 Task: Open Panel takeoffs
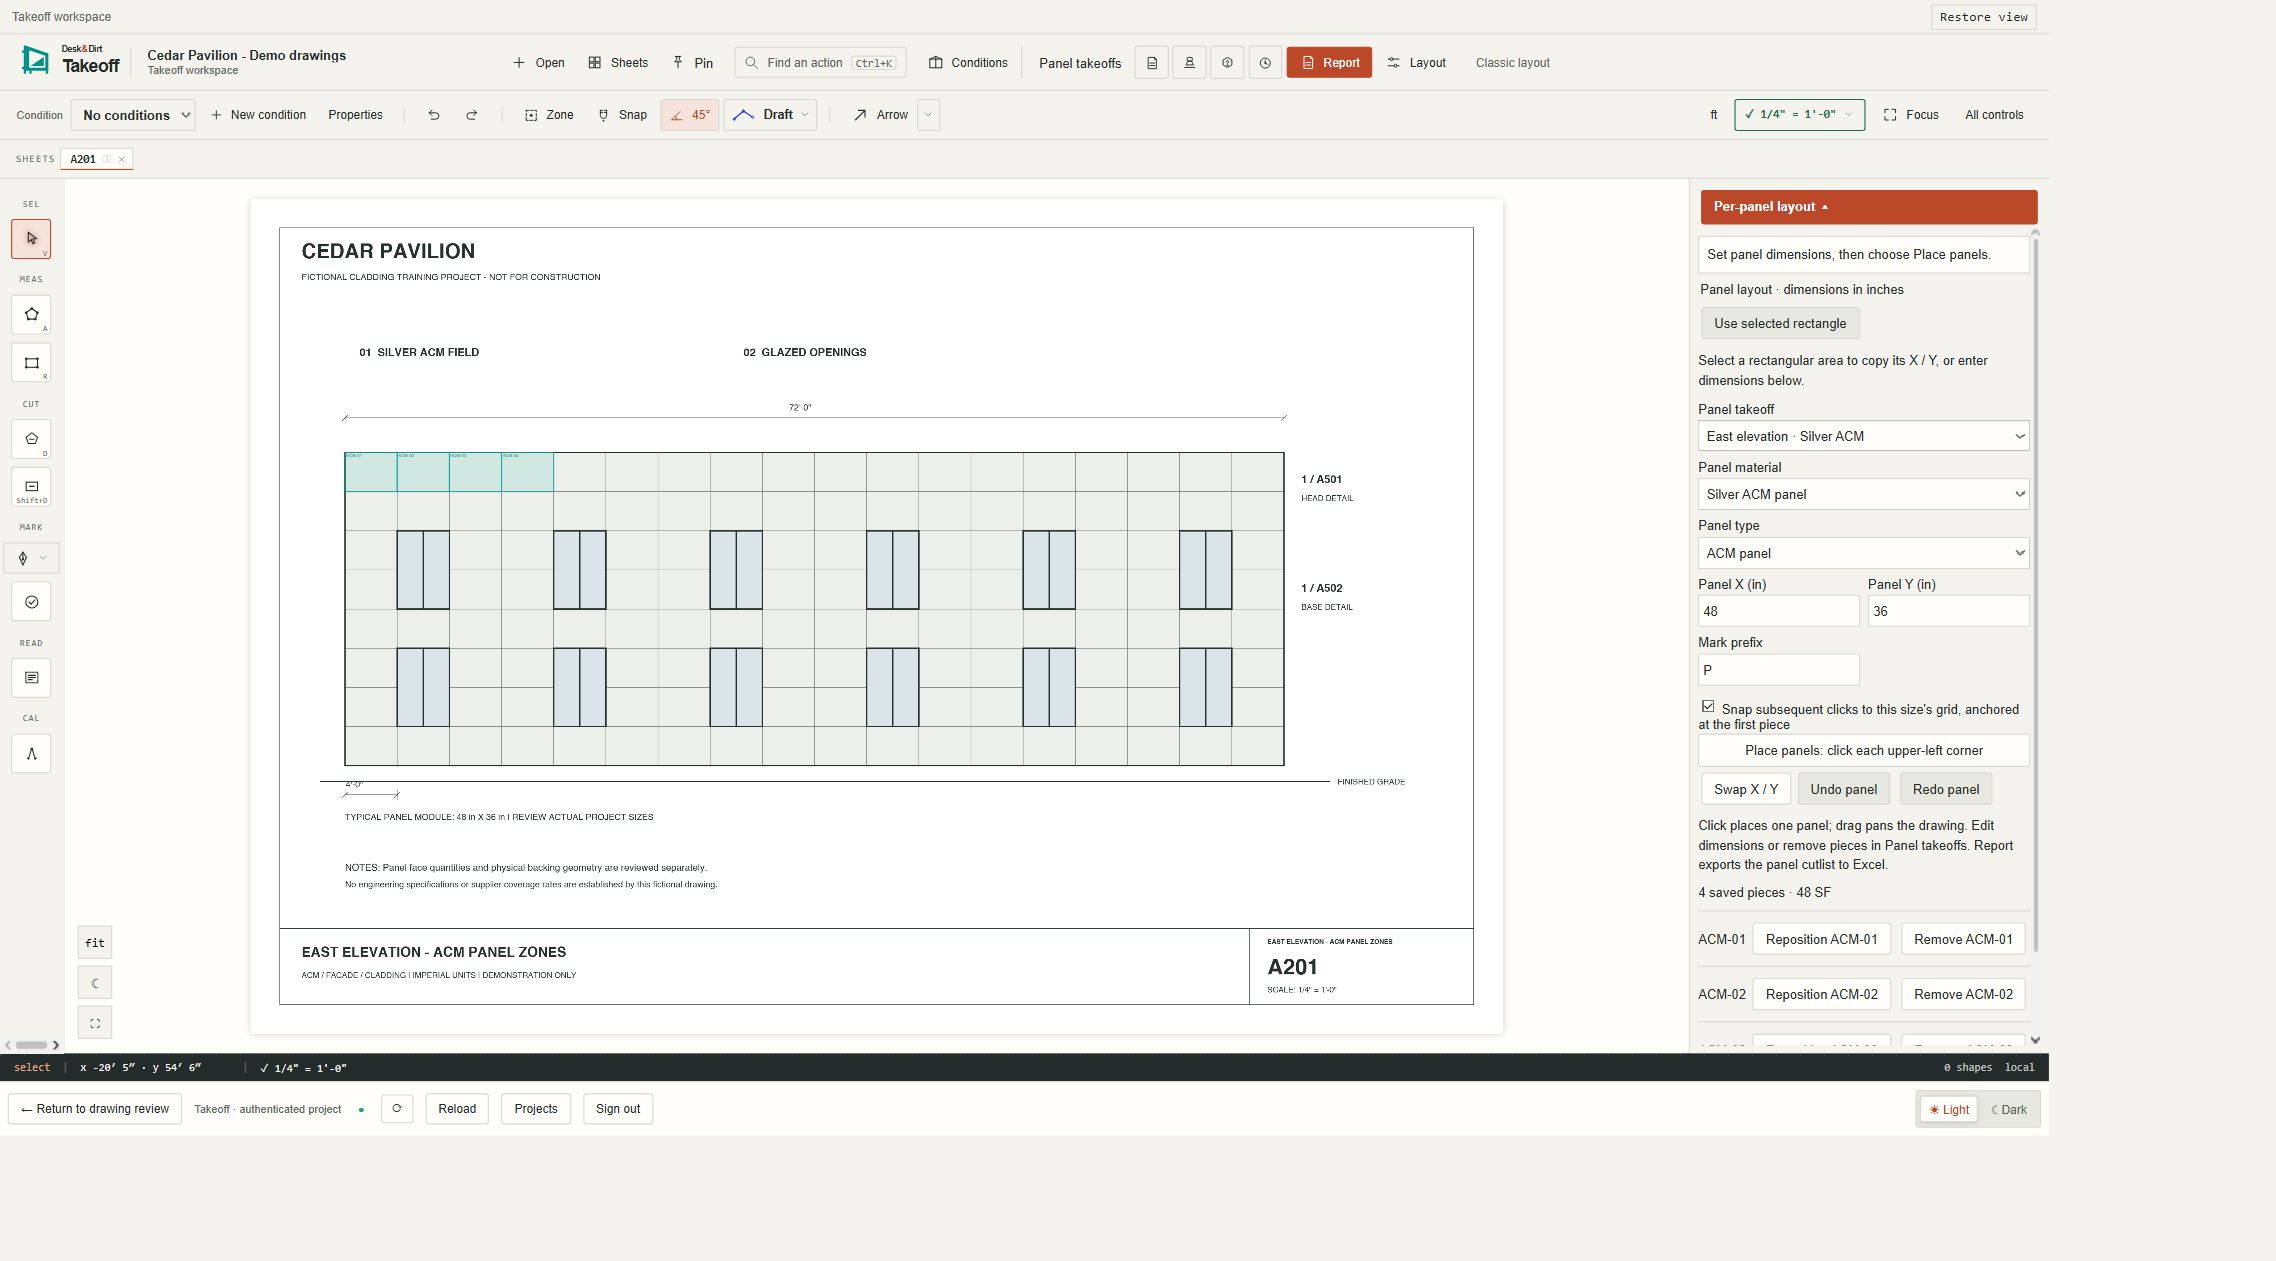point(1080,63)
